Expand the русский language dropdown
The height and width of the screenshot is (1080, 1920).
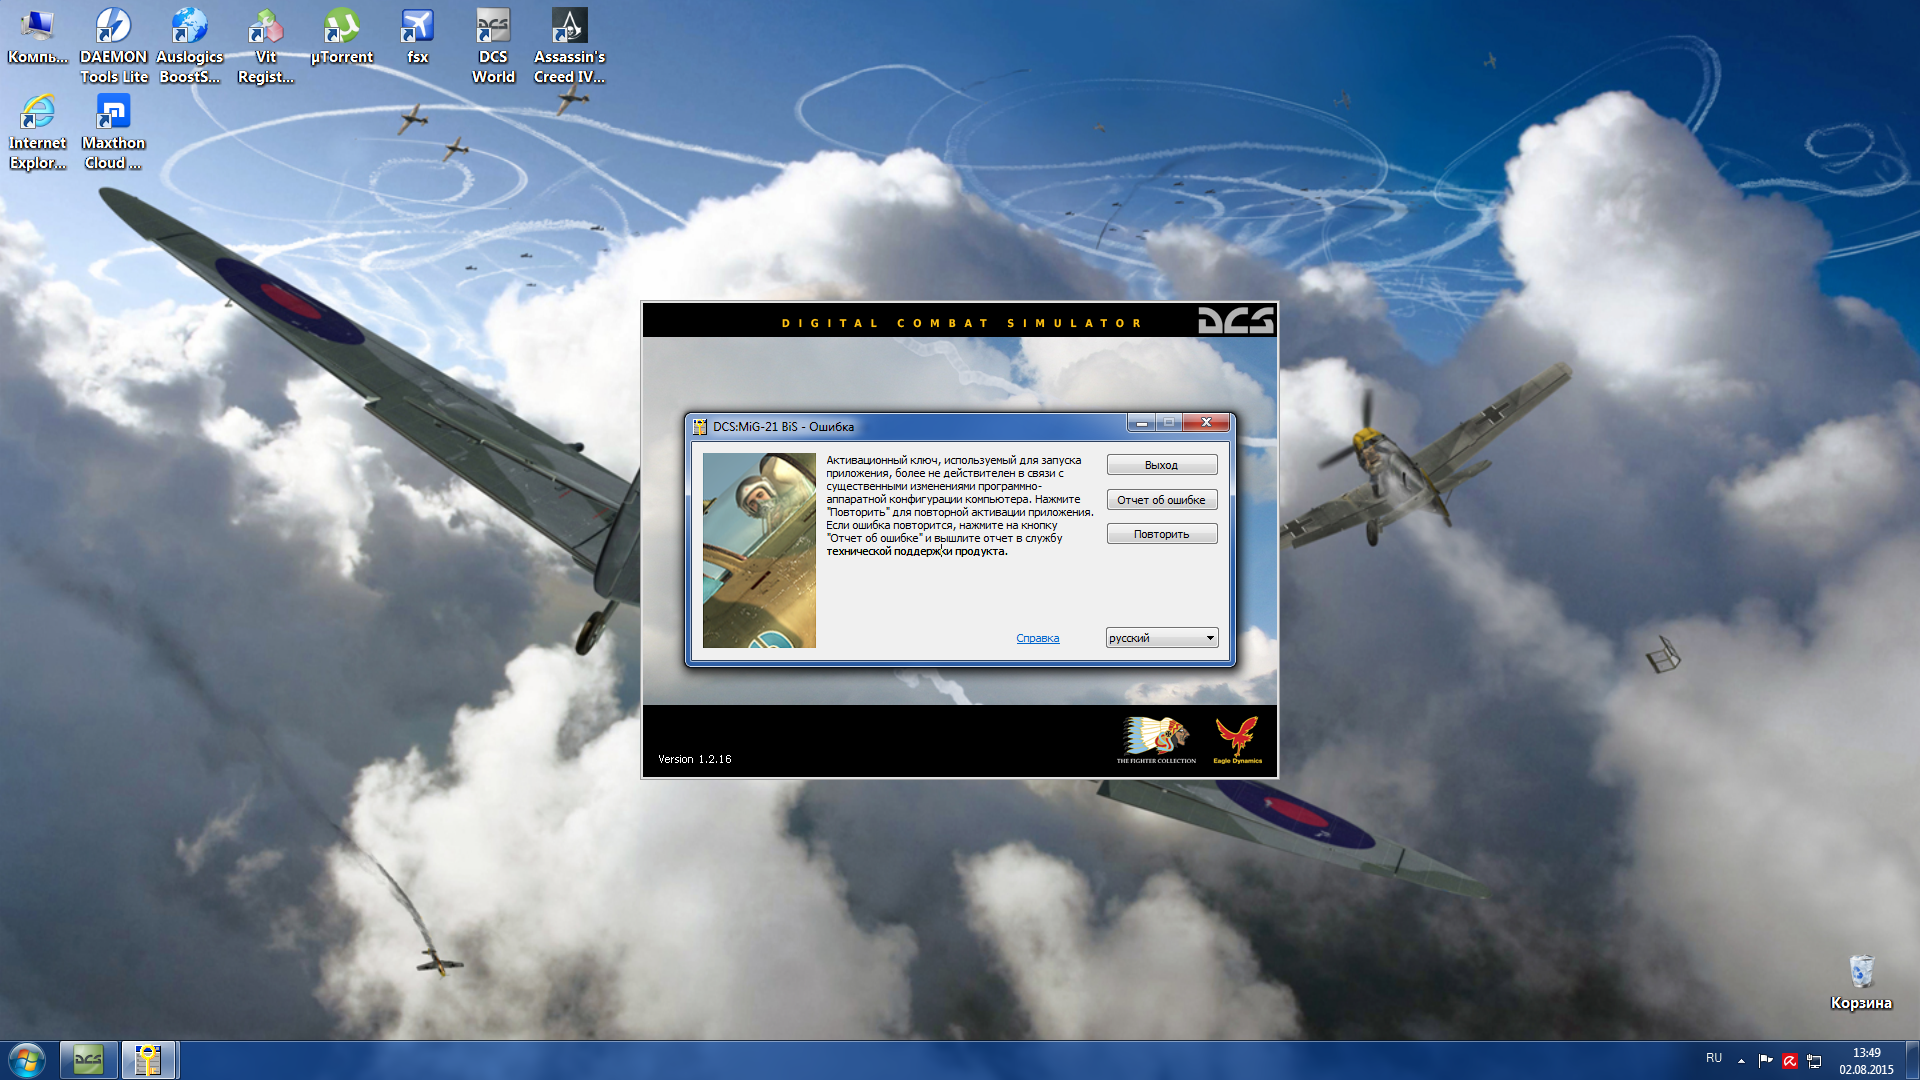1161,638
